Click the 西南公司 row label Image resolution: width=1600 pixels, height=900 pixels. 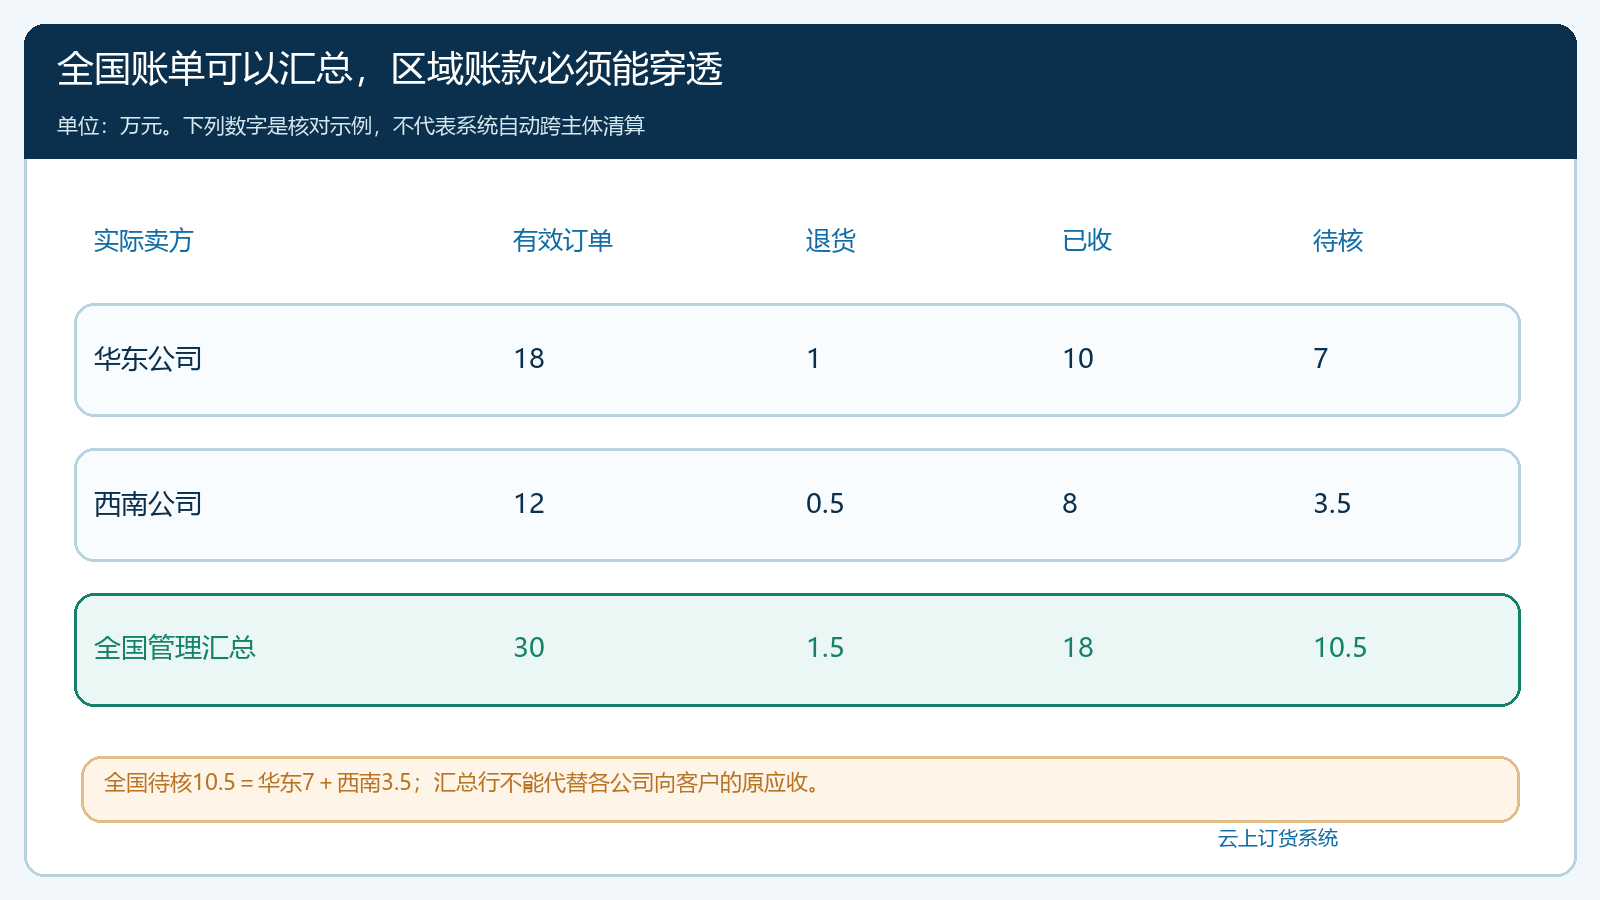point(148,504)
